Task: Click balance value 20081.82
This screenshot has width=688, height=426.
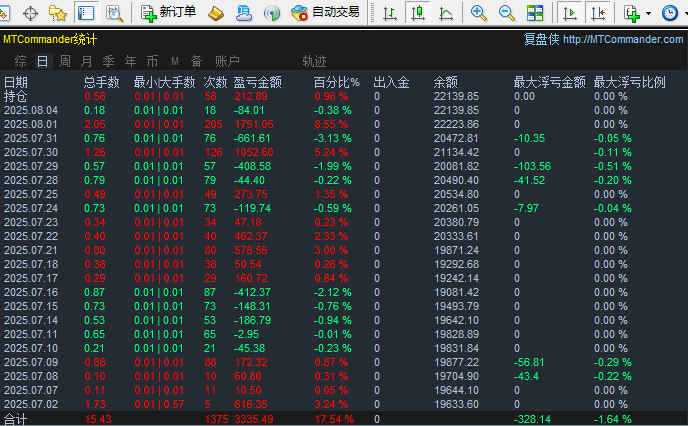Action: pos(456,166)
